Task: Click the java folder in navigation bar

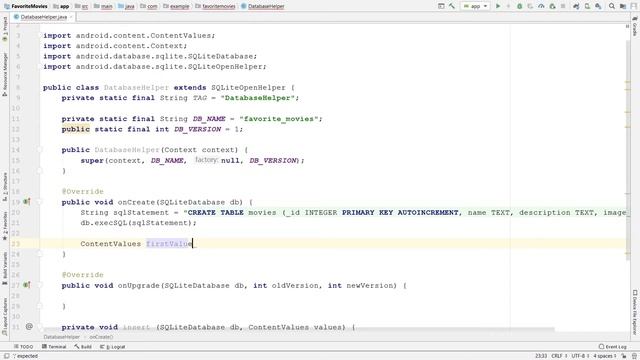Action: coord(126,6)
